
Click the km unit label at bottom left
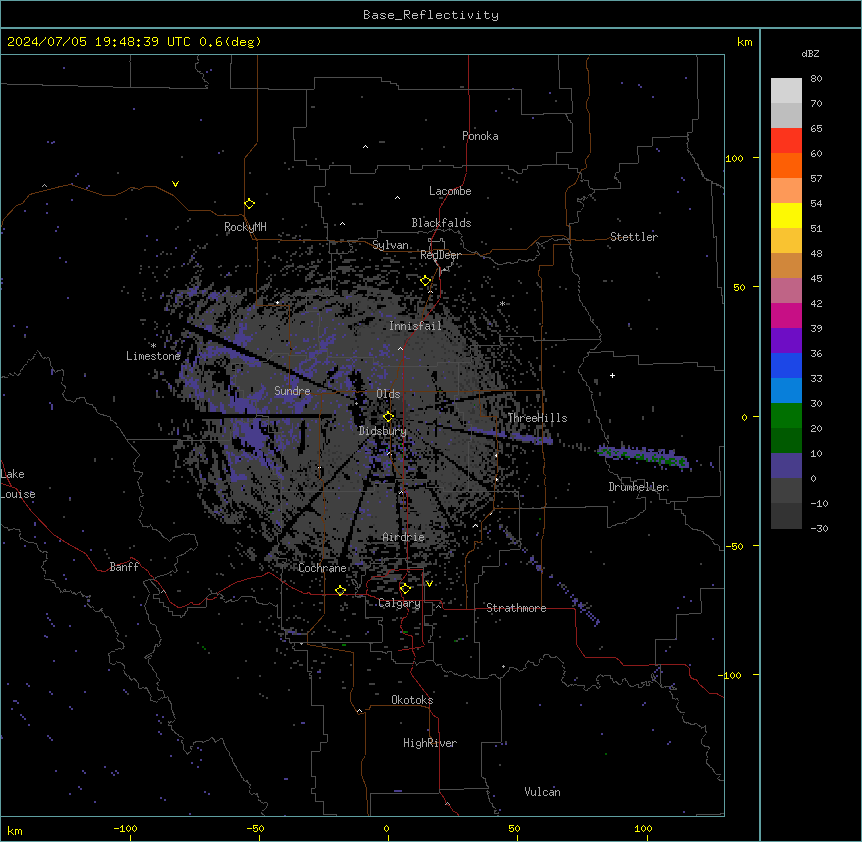[x=15, y=830]
